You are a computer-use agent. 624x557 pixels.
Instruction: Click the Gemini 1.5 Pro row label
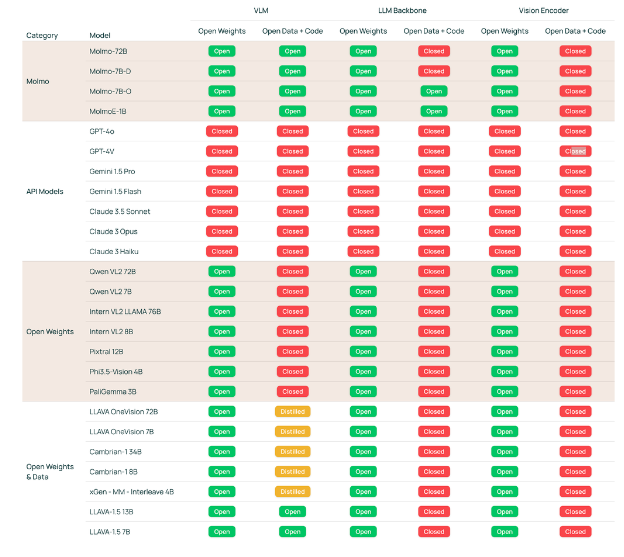click(x=112, y=171)
